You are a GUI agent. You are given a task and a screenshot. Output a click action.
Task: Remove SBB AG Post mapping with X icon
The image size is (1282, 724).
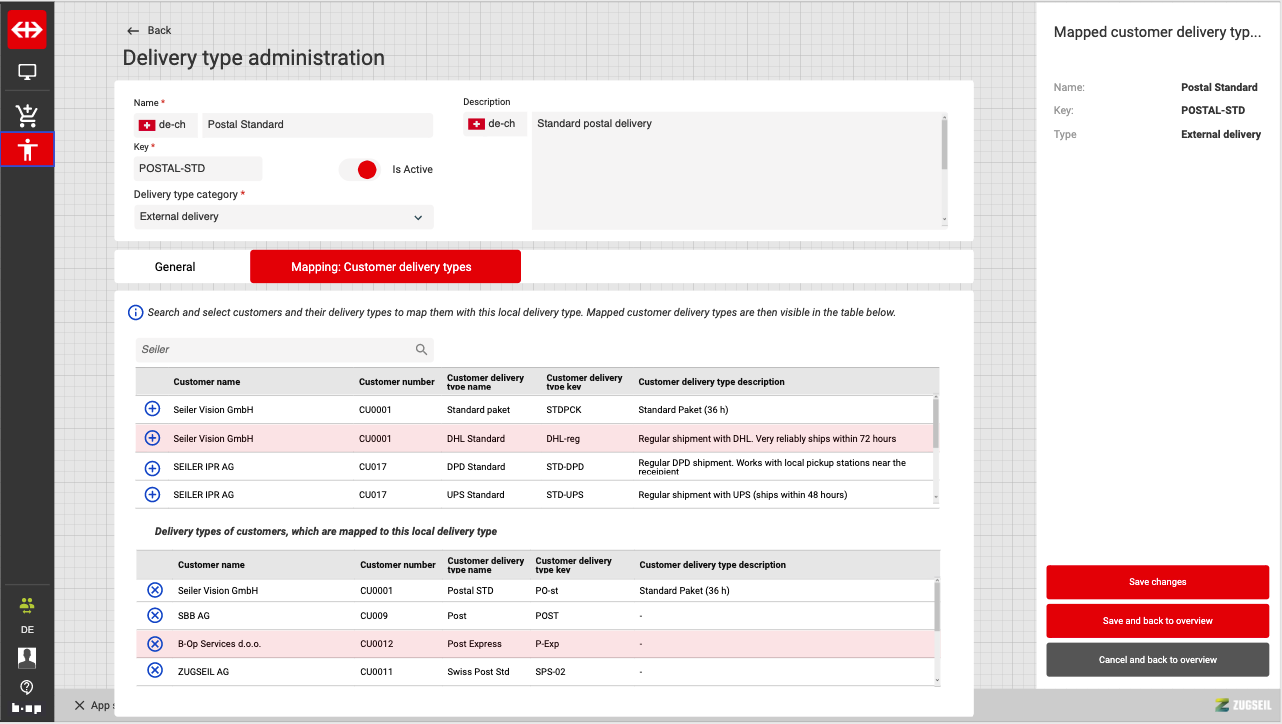(x=155, y=616)
